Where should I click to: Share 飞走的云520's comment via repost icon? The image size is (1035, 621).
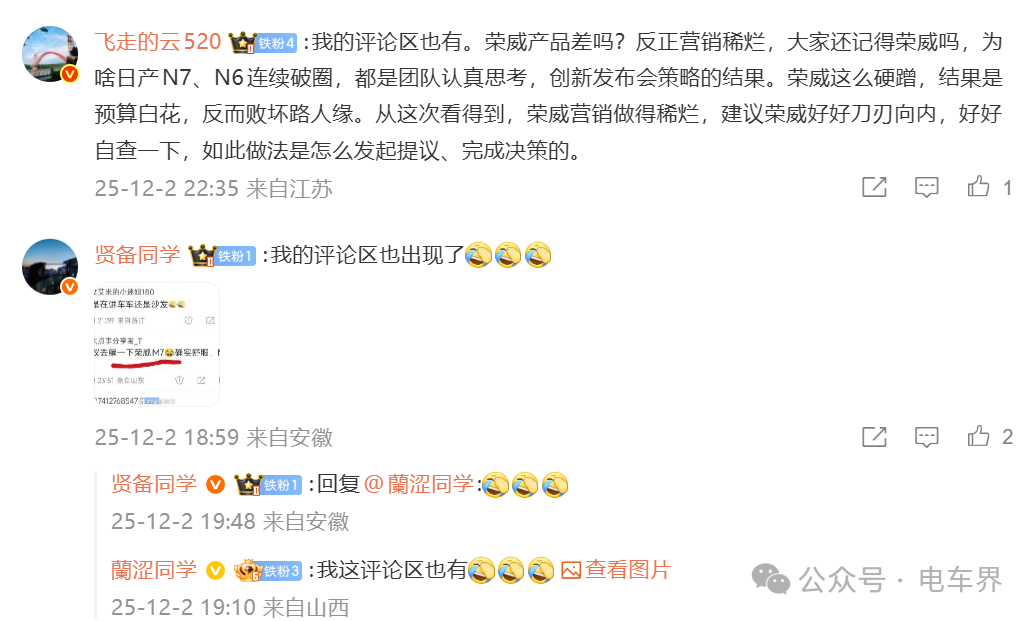coord(875,187)
